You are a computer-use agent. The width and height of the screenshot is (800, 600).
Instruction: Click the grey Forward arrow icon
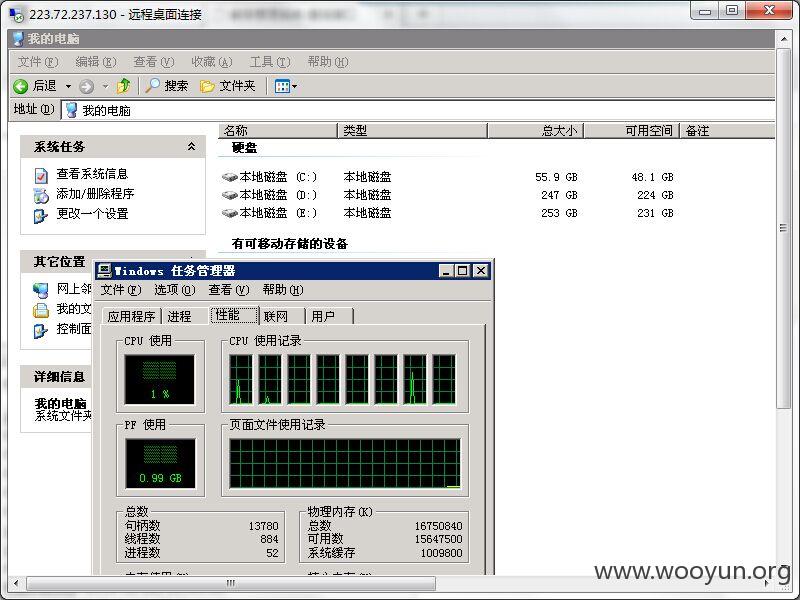[87, 86]
